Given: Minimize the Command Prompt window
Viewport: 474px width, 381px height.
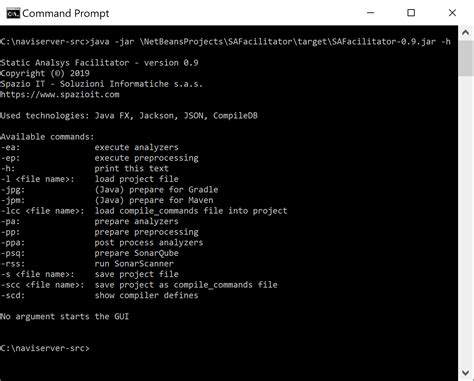Looking at the screenshot, I should point(371,13).
